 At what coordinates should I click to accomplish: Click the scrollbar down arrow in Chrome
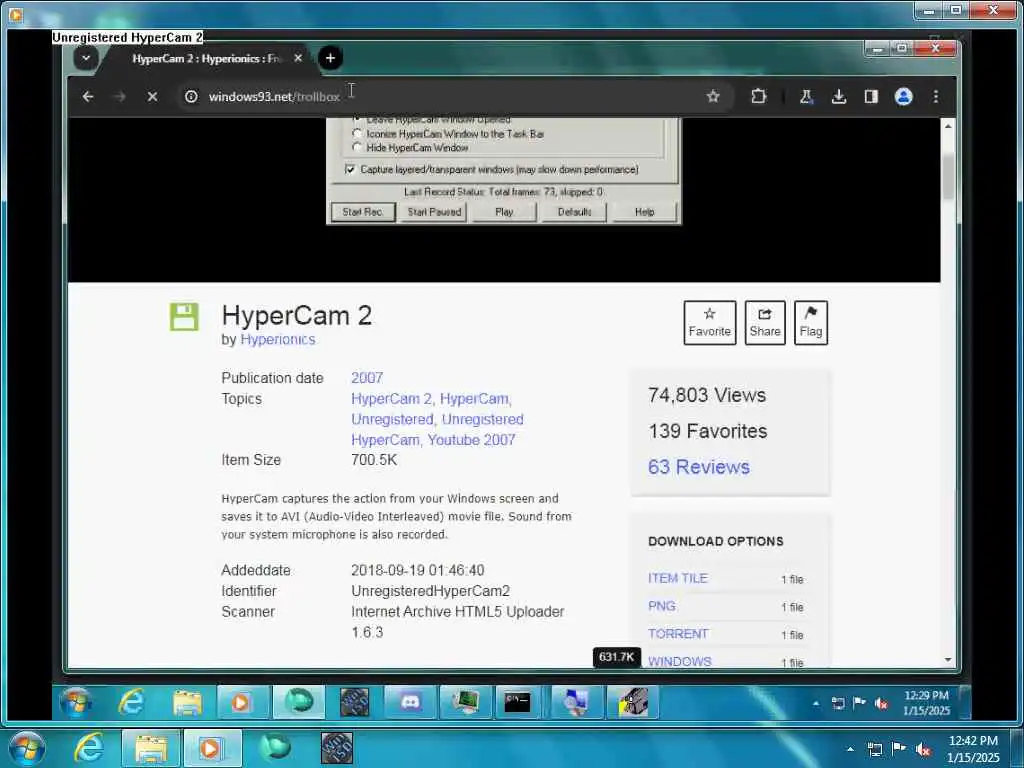948,660
